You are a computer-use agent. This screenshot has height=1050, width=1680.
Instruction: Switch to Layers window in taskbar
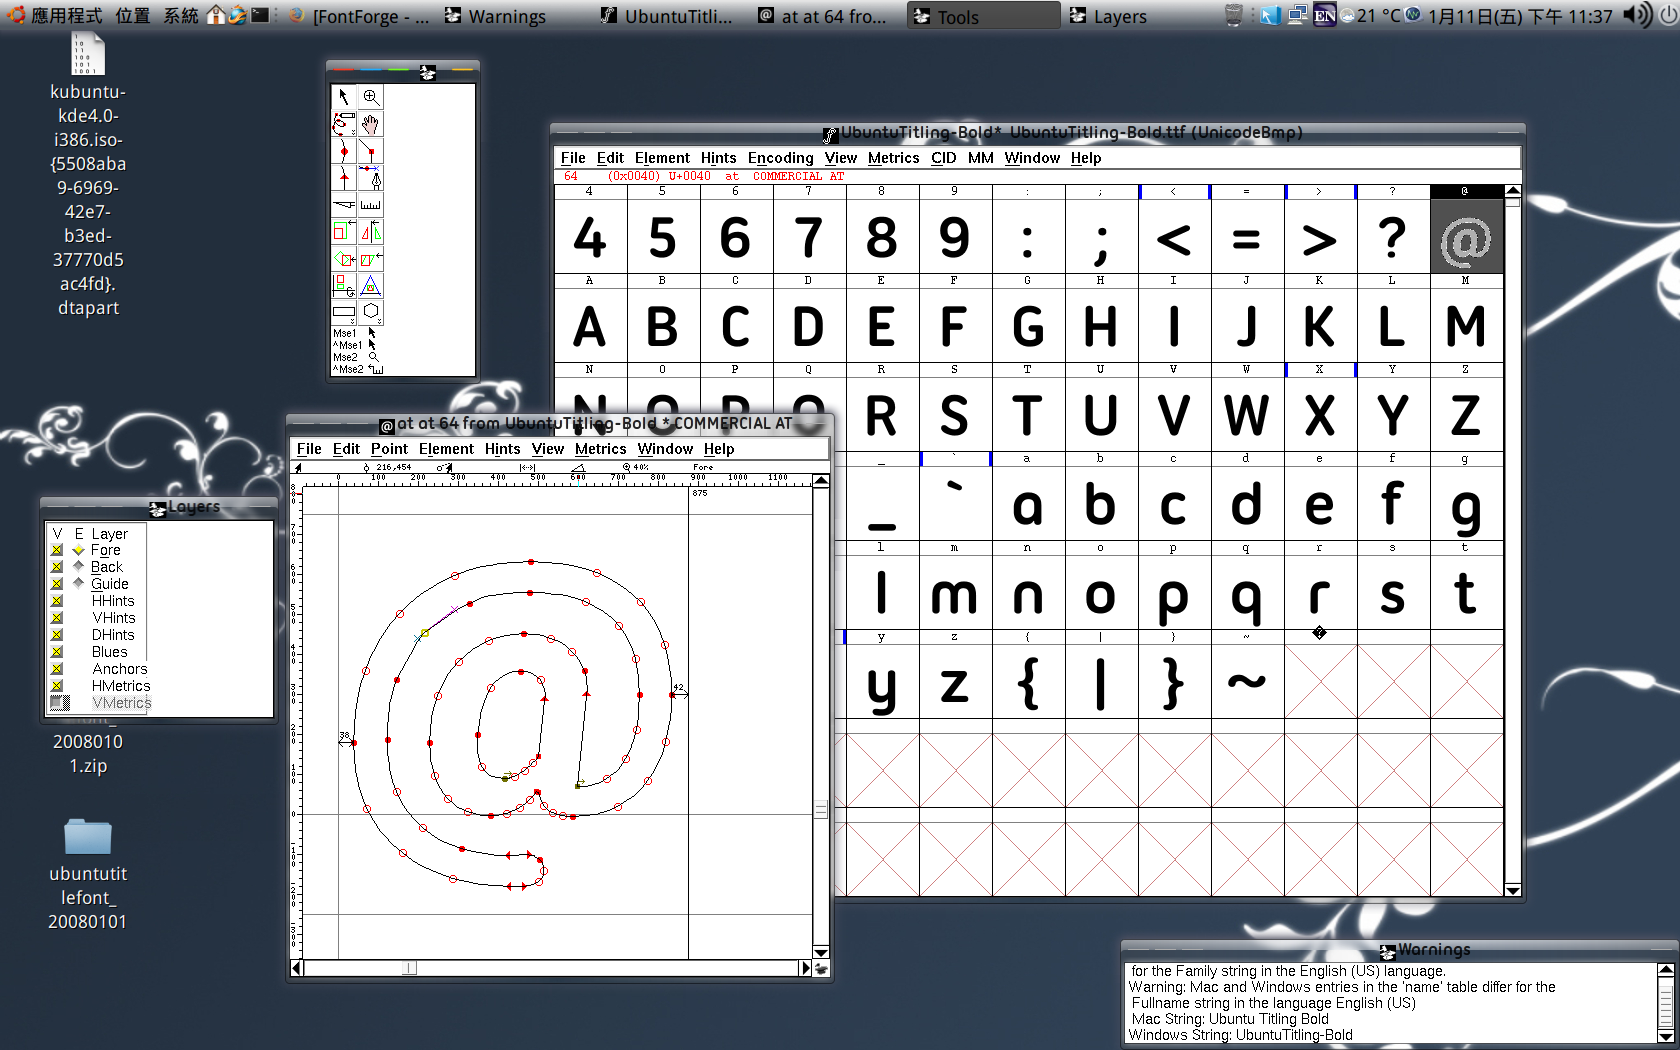pyautogui.click(x=1109, y=16)
